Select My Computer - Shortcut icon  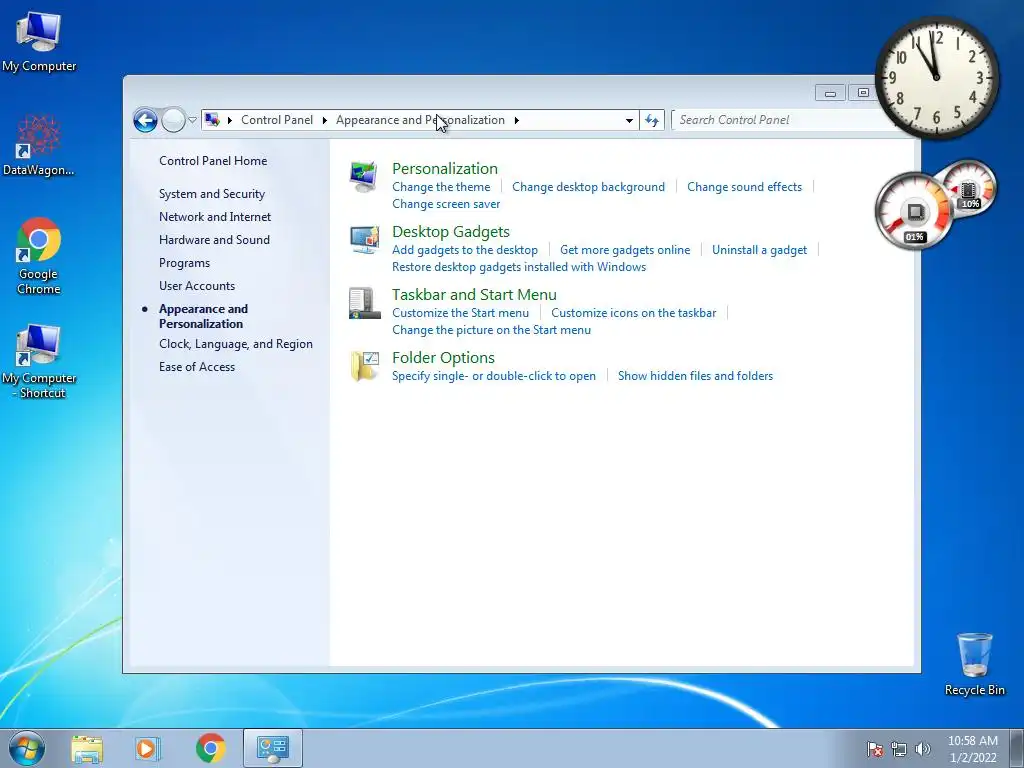[x=39, y=360]
